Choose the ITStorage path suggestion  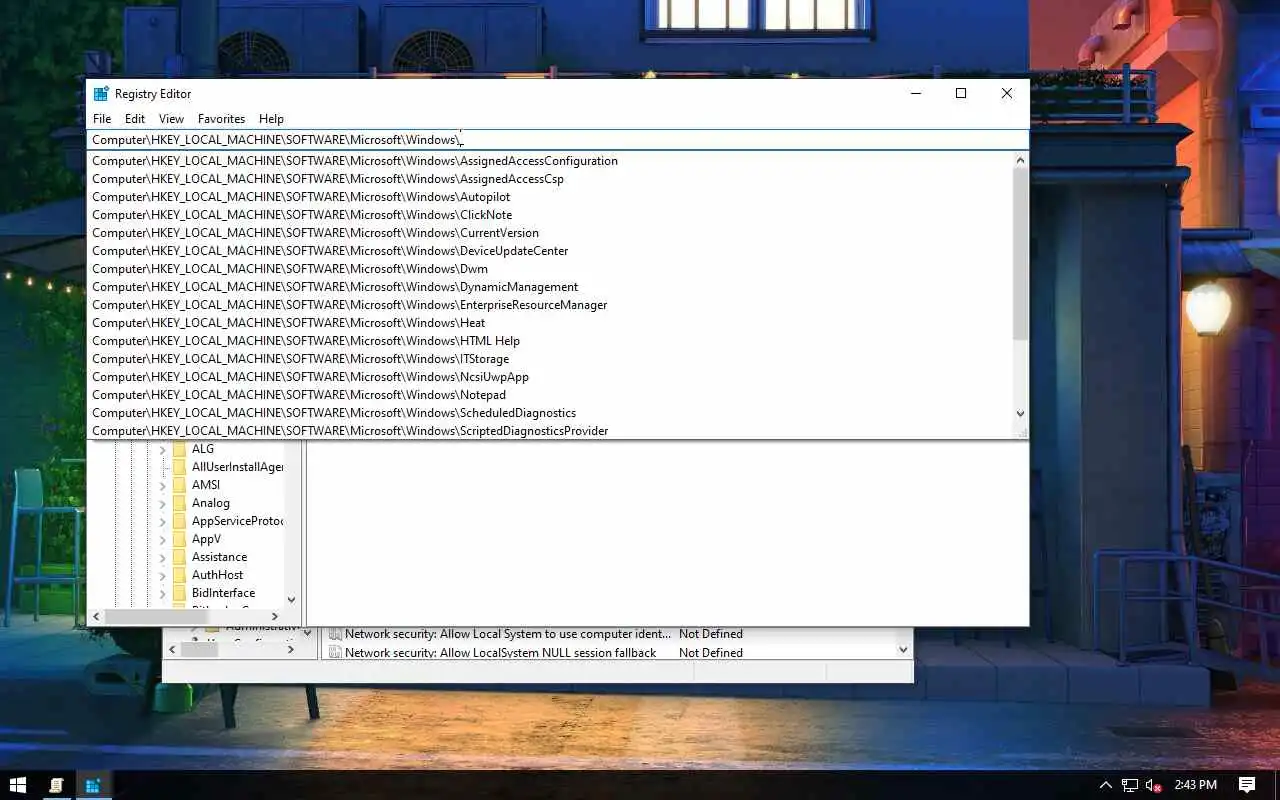(550, 359)
